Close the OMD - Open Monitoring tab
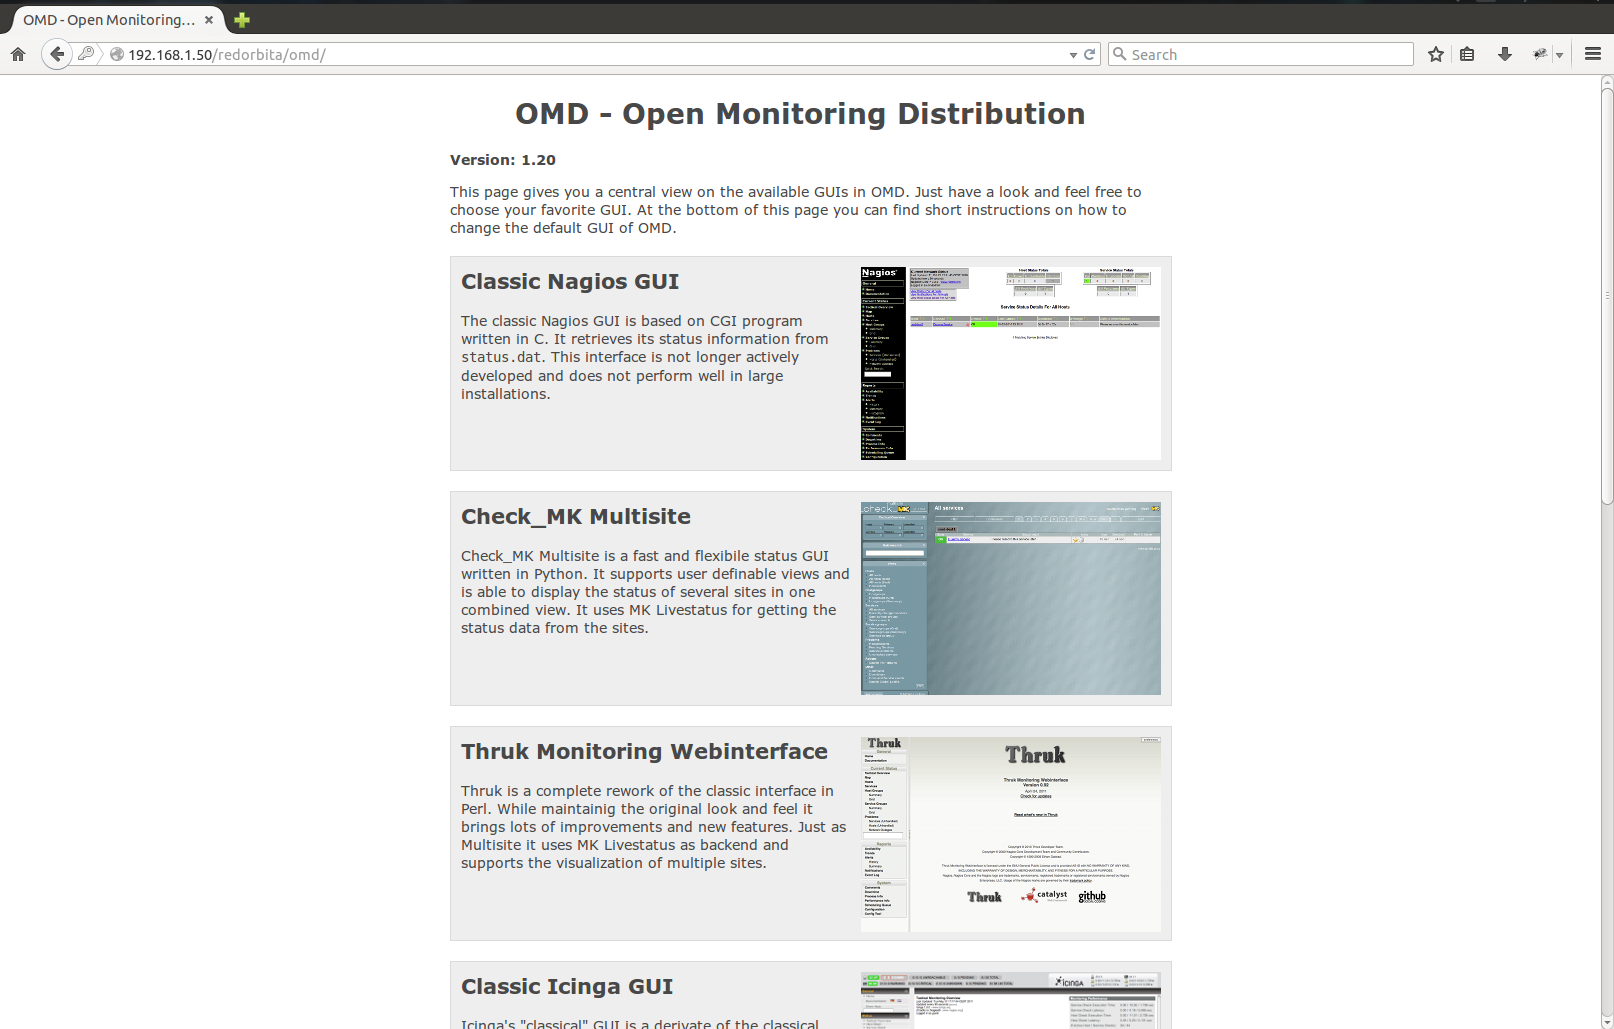Image resolution: width=1614 pixels, height=1029 pixels. click(209, 20)
